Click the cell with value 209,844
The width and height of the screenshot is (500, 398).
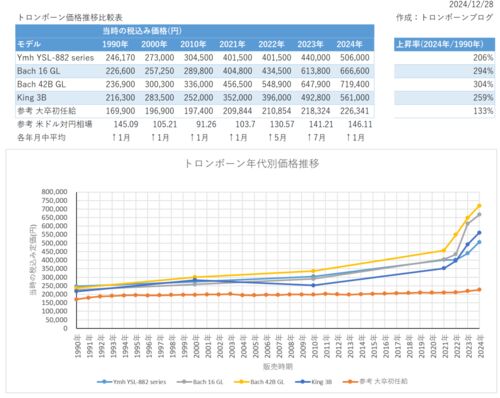click(x=237, y=111)
